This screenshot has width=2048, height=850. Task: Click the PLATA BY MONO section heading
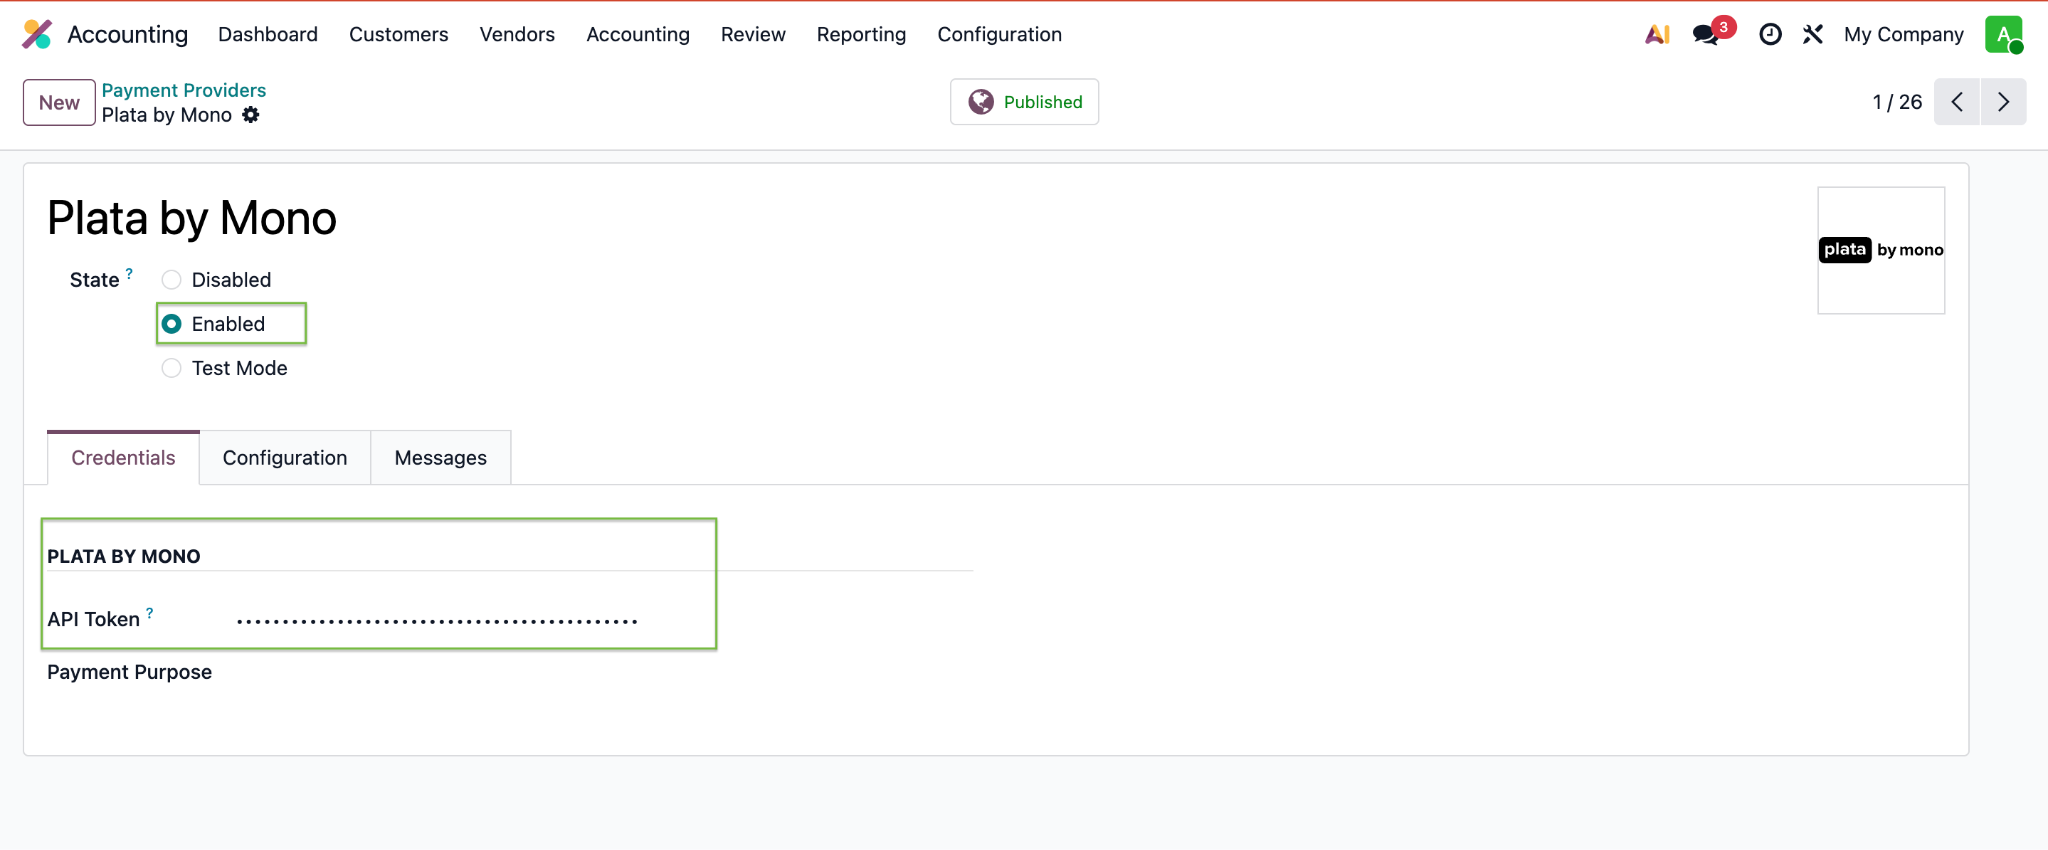[x=124, y=556]
